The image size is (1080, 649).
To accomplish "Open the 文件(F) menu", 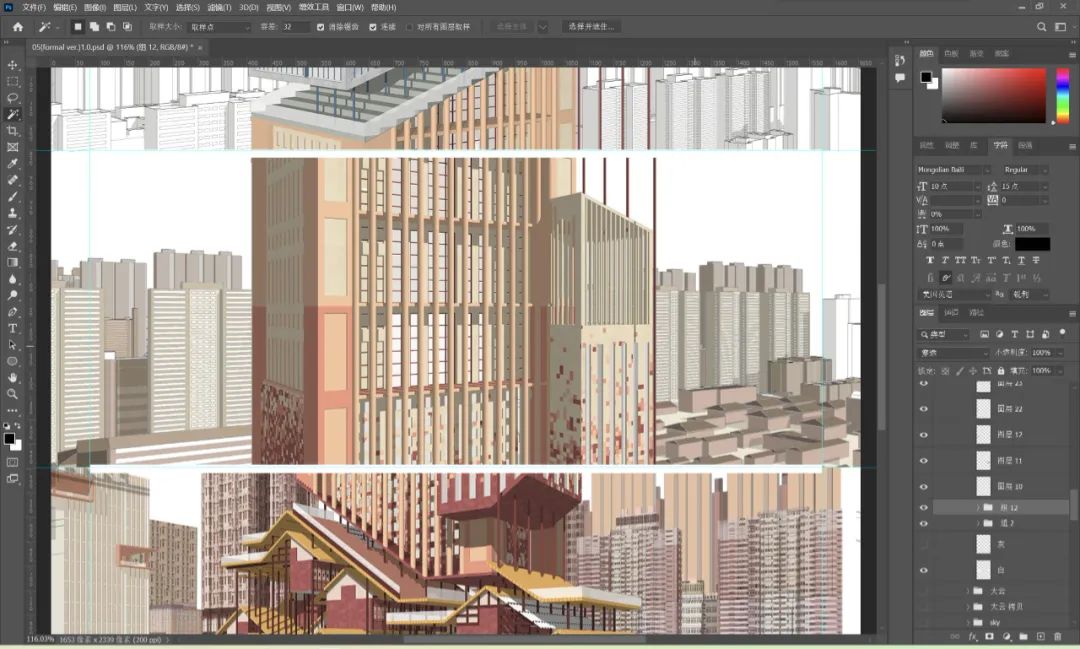I will pyautogui.click(x=34, y=8).
